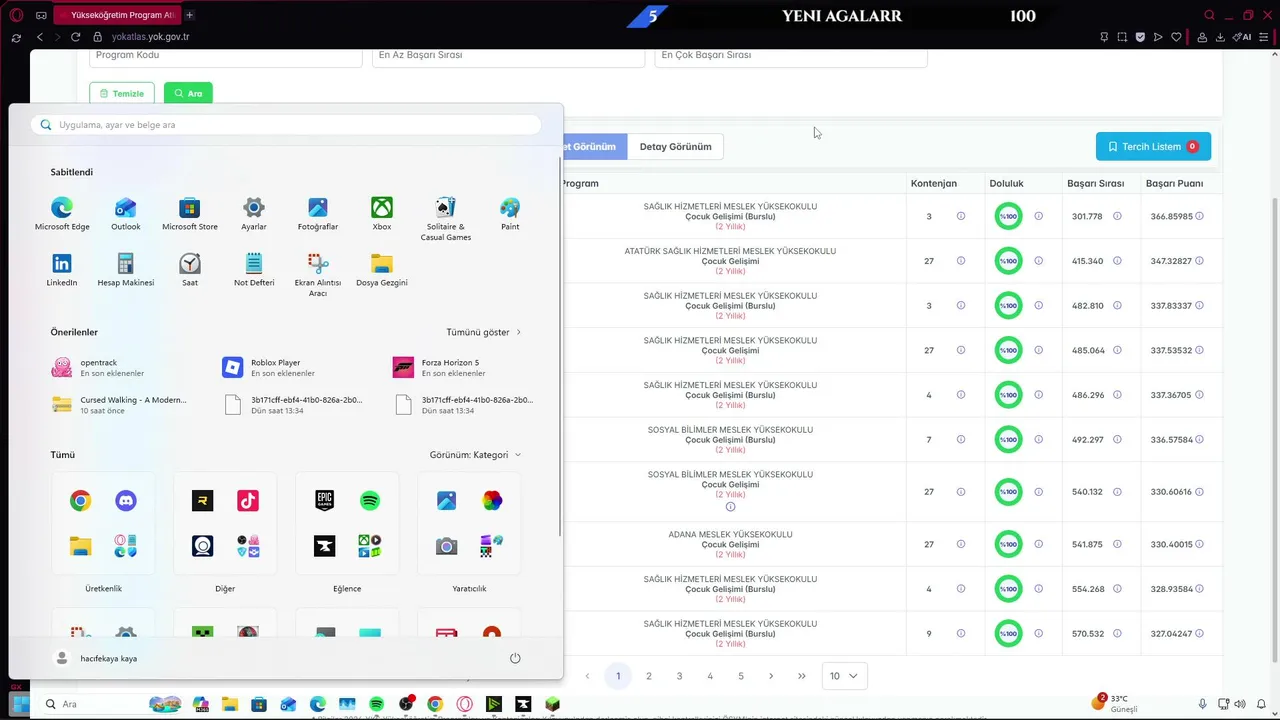Open Dosya Gezgini file explorer

(x=382, y=270)
